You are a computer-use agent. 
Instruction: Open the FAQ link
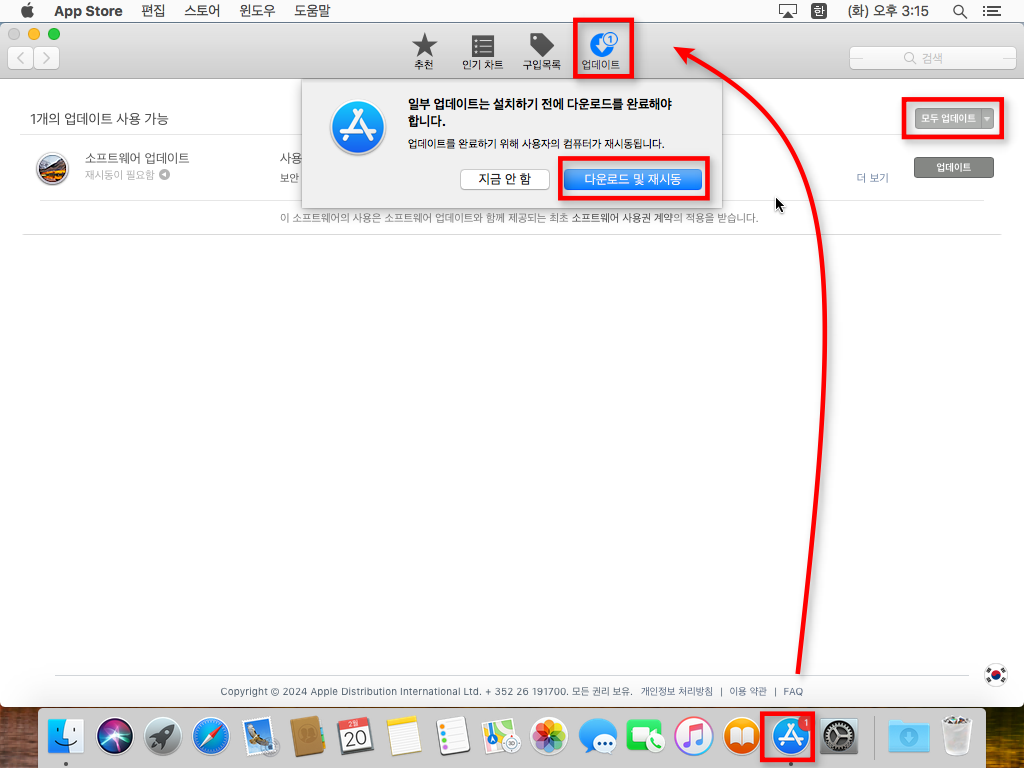[x=793, y=691]
